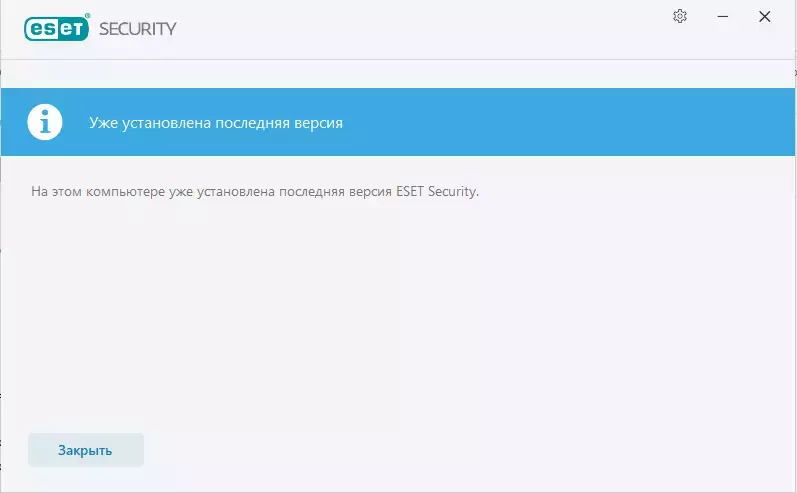This screenshot has width=797, height=493.
Task: Click the letter i inside info icon
Action: coord(45,122)
